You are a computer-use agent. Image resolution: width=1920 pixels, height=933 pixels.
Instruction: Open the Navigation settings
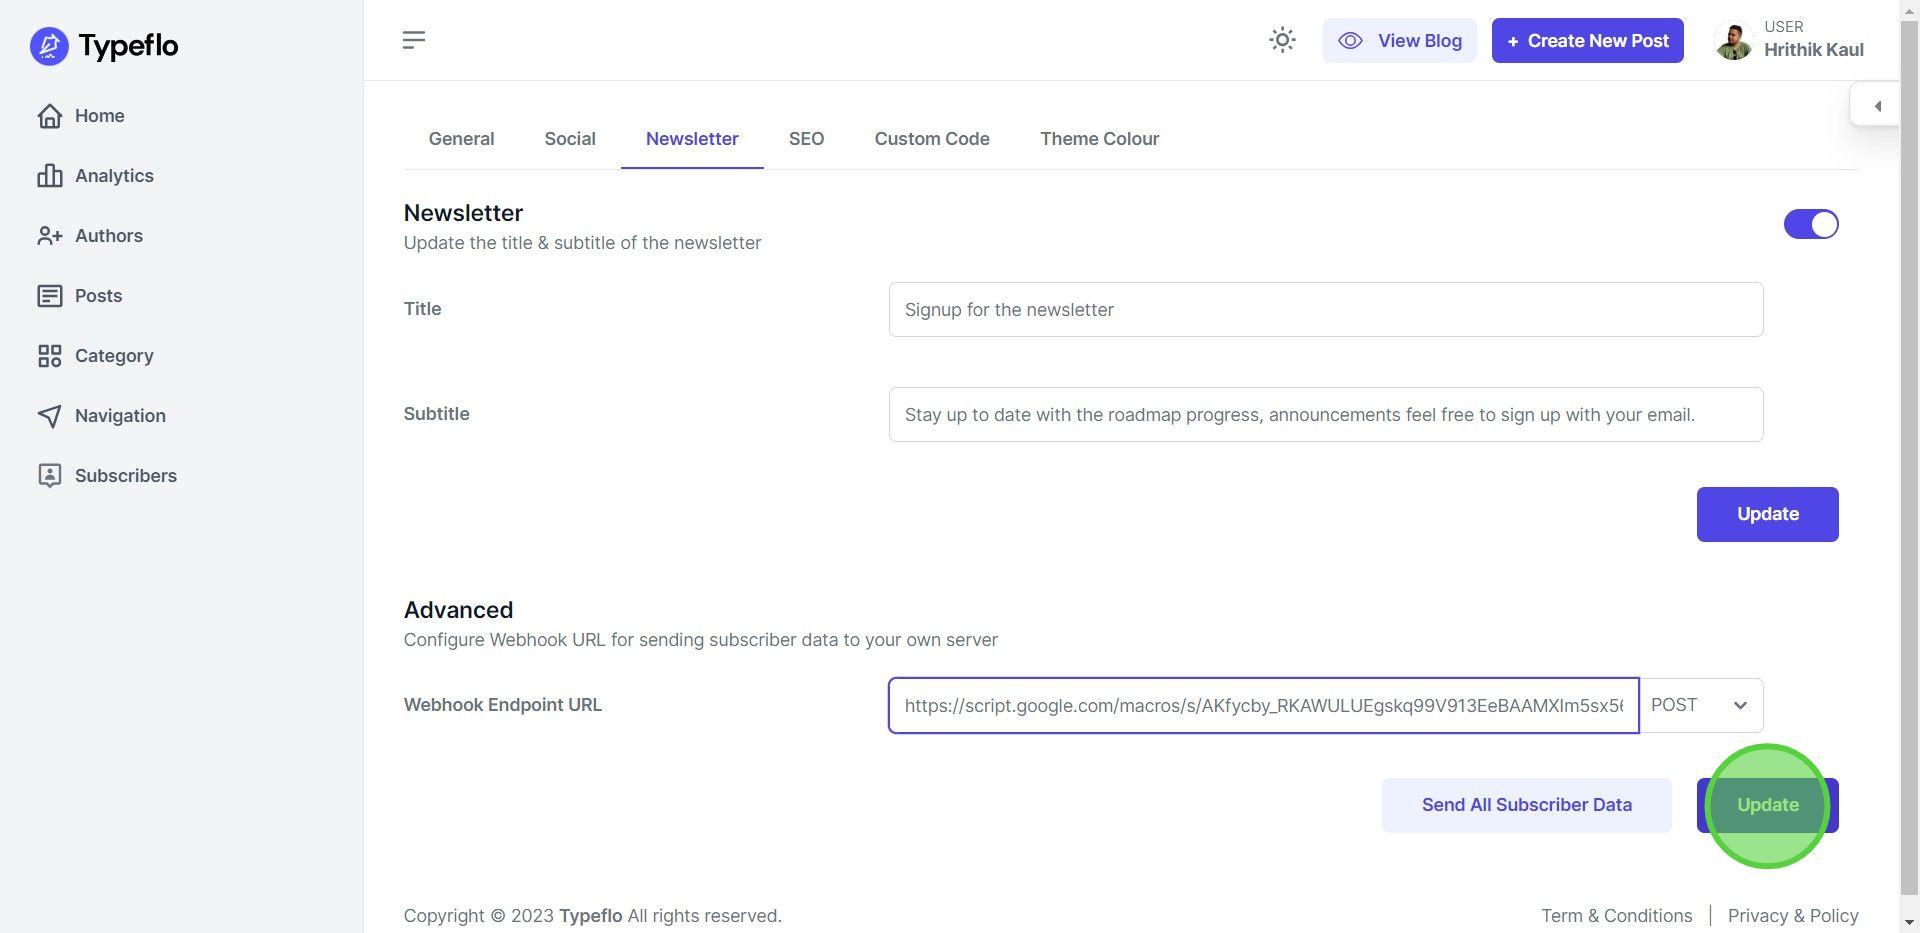point(119,416)
